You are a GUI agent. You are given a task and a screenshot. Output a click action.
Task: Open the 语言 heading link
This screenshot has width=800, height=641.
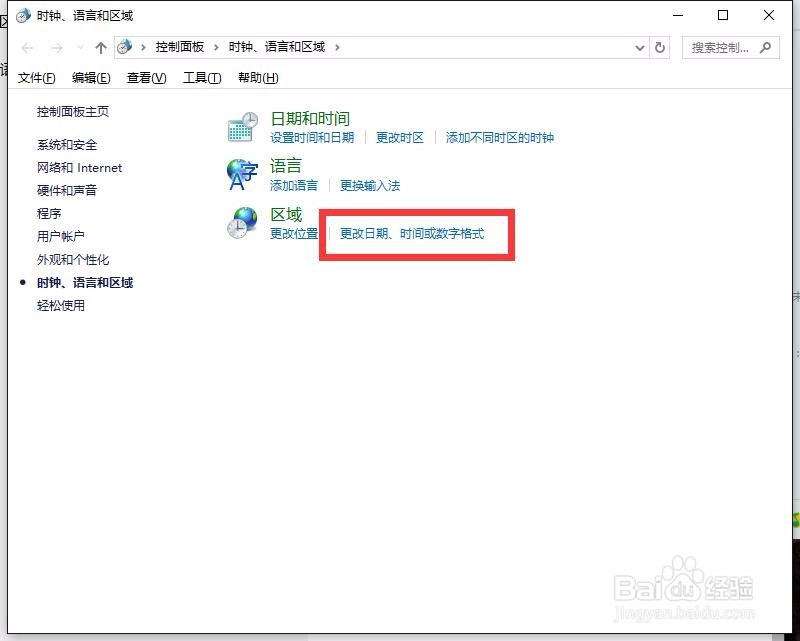tap(286, 166)
